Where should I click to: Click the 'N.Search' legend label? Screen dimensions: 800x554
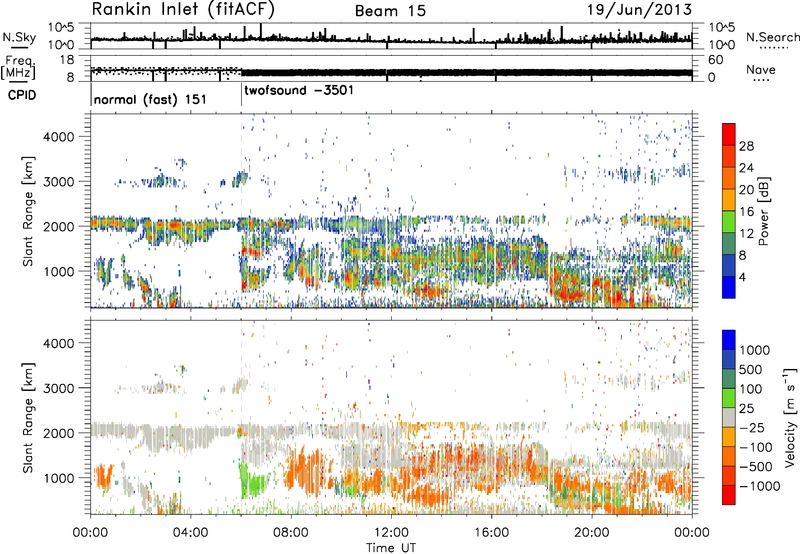[x=772, y=37]
